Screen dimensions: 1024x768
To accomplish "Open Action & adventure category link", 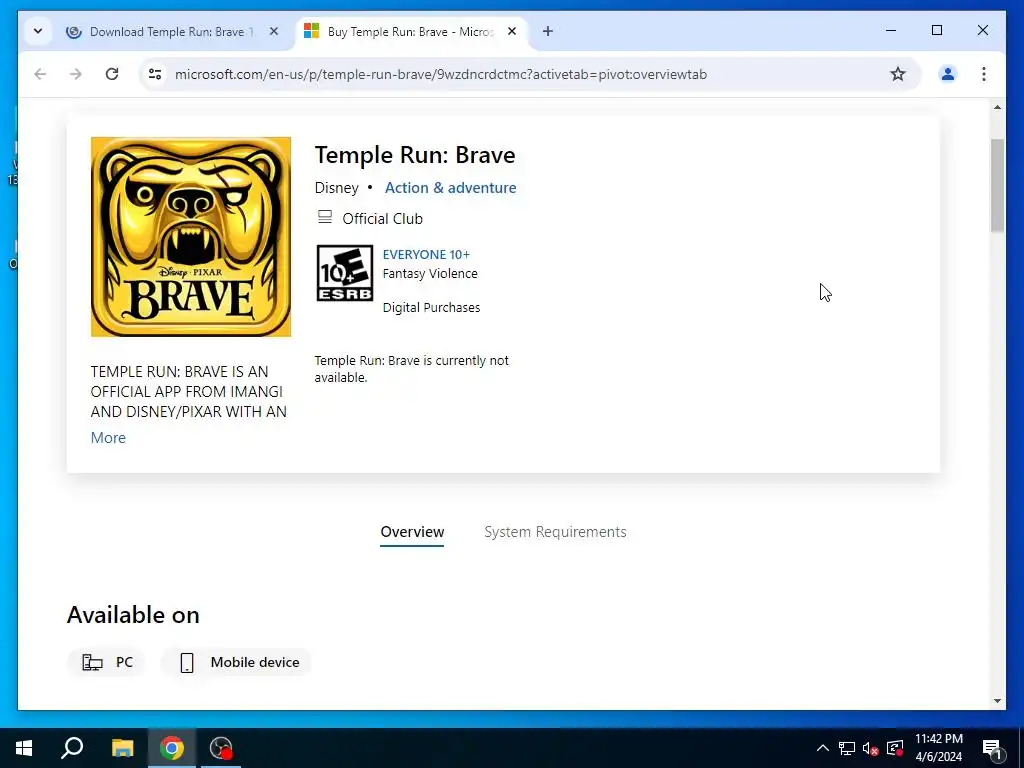I will point(451,187).
